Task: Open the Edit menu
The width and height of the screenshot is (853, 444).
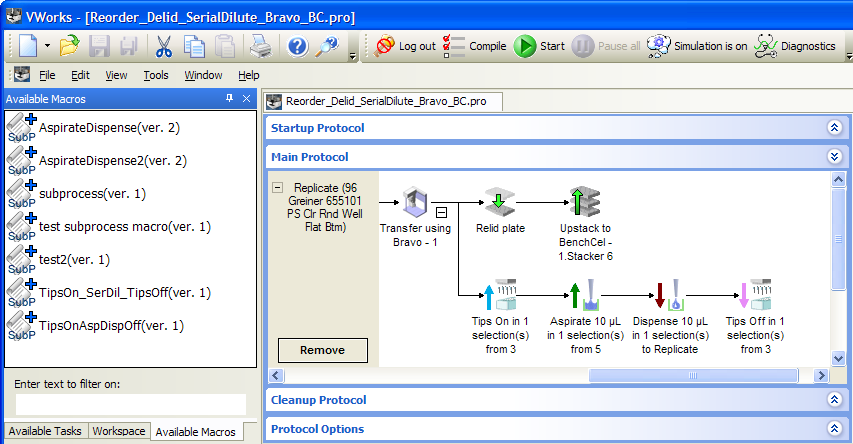Action: pos(81,75)
